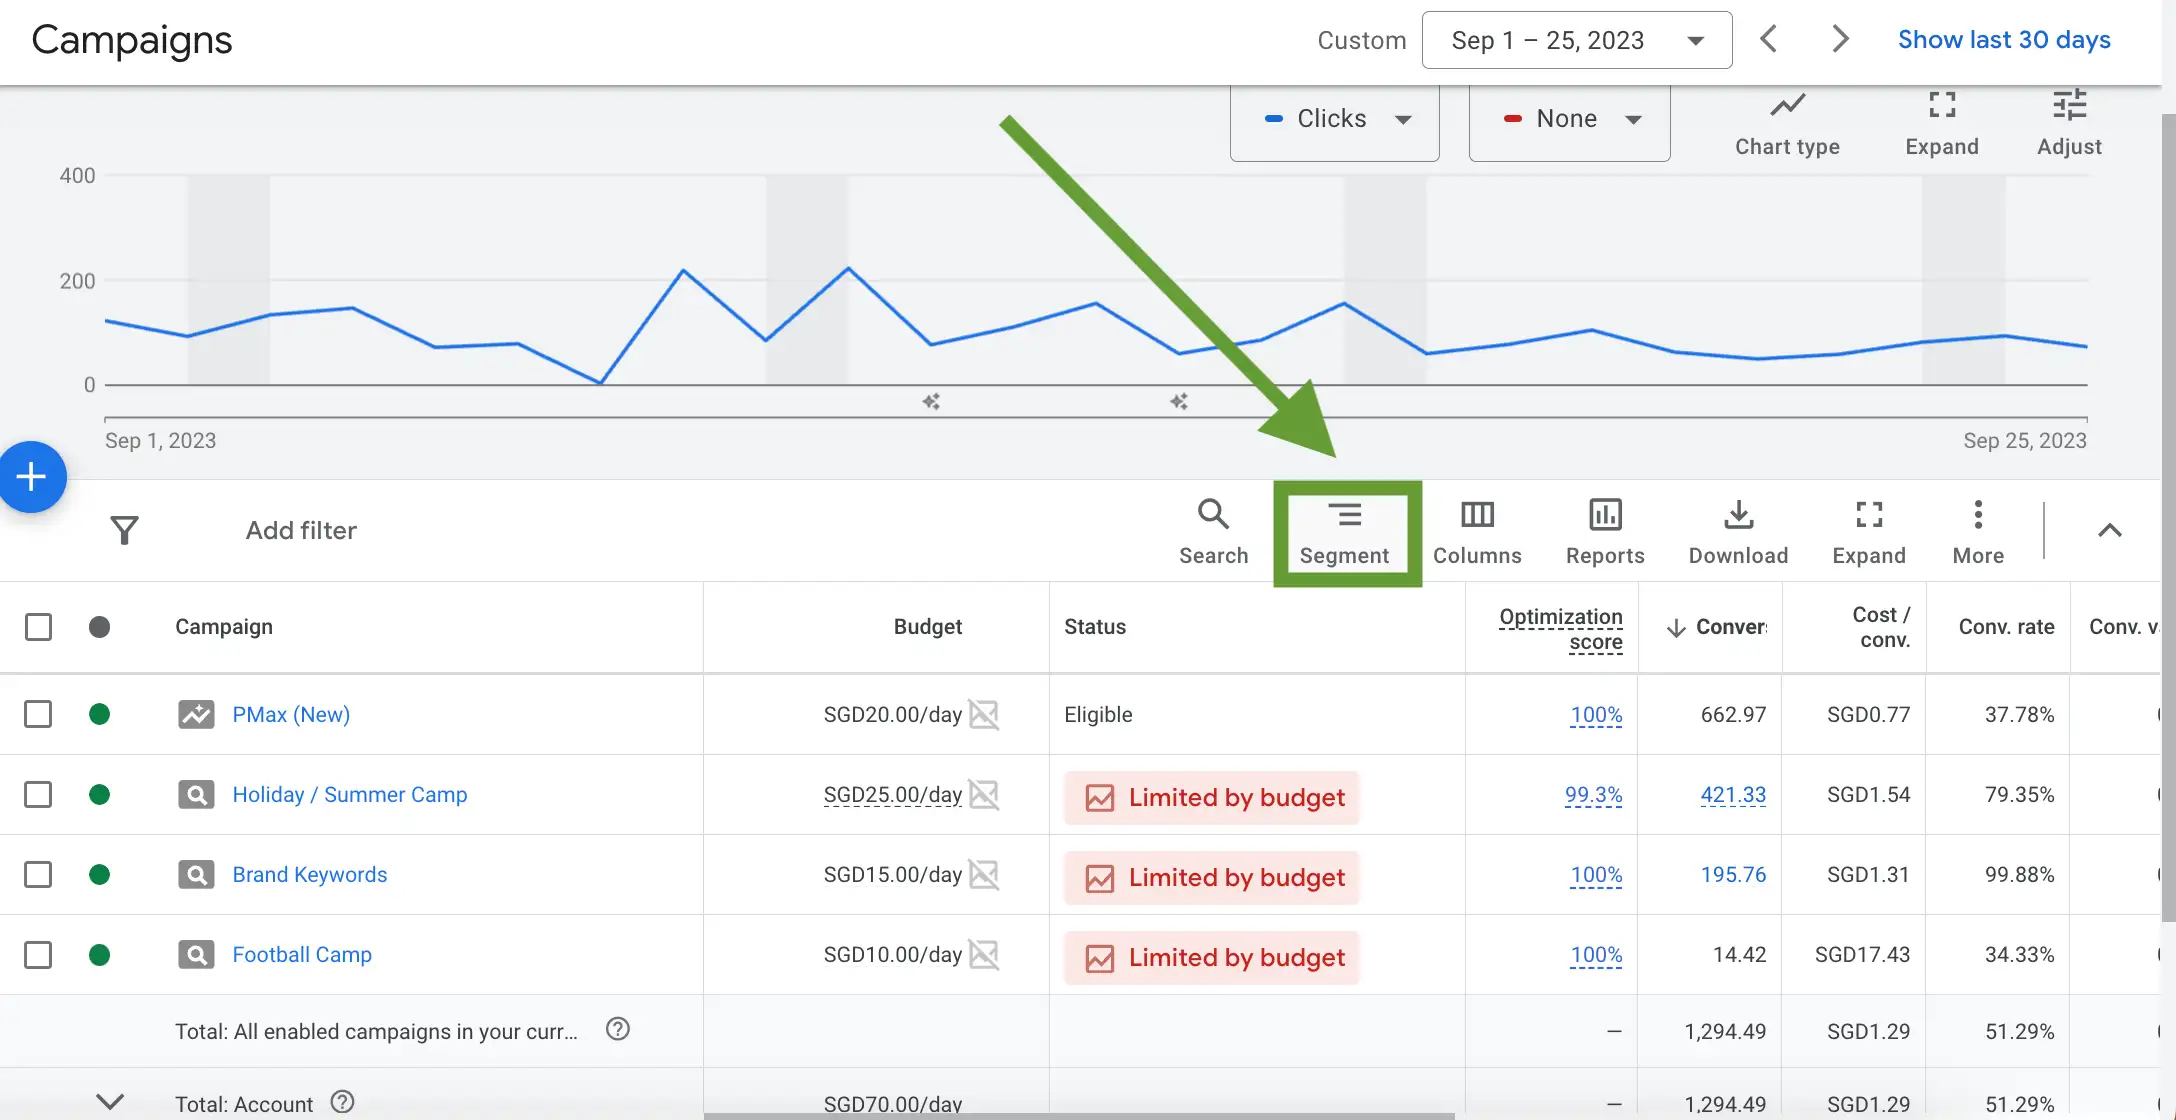Sort by Cost / conv. column

click(1881, 627)
